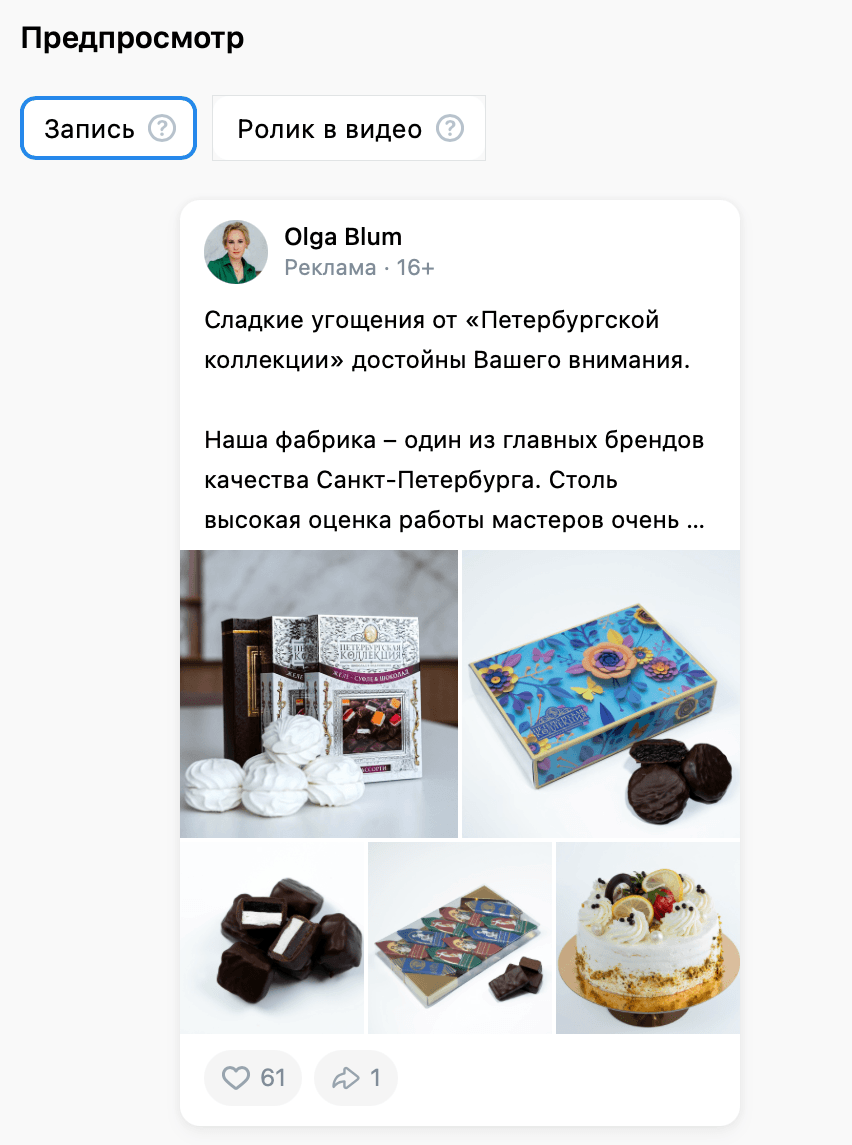
Task: Expand the truncated post text ellipsis
Action: 696,521
